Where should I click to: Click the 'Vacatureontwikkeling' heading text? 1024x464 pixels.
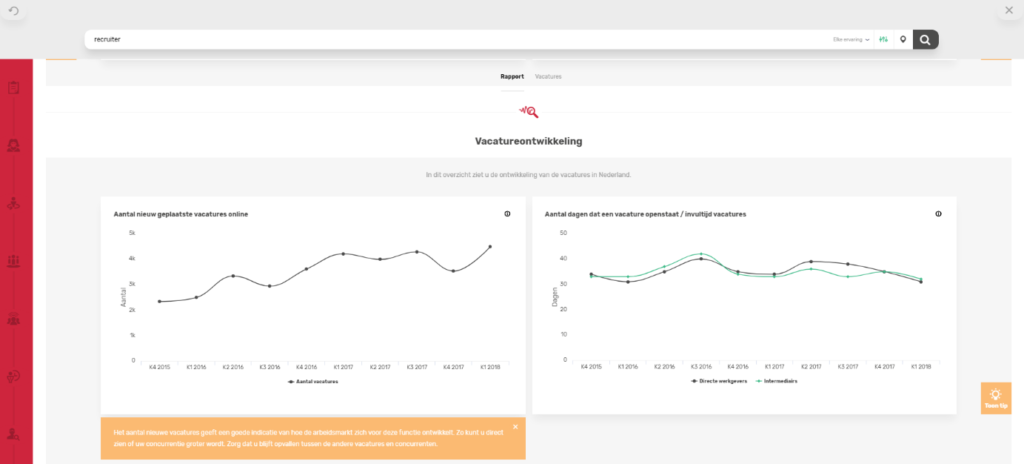[x=528, y=141]
